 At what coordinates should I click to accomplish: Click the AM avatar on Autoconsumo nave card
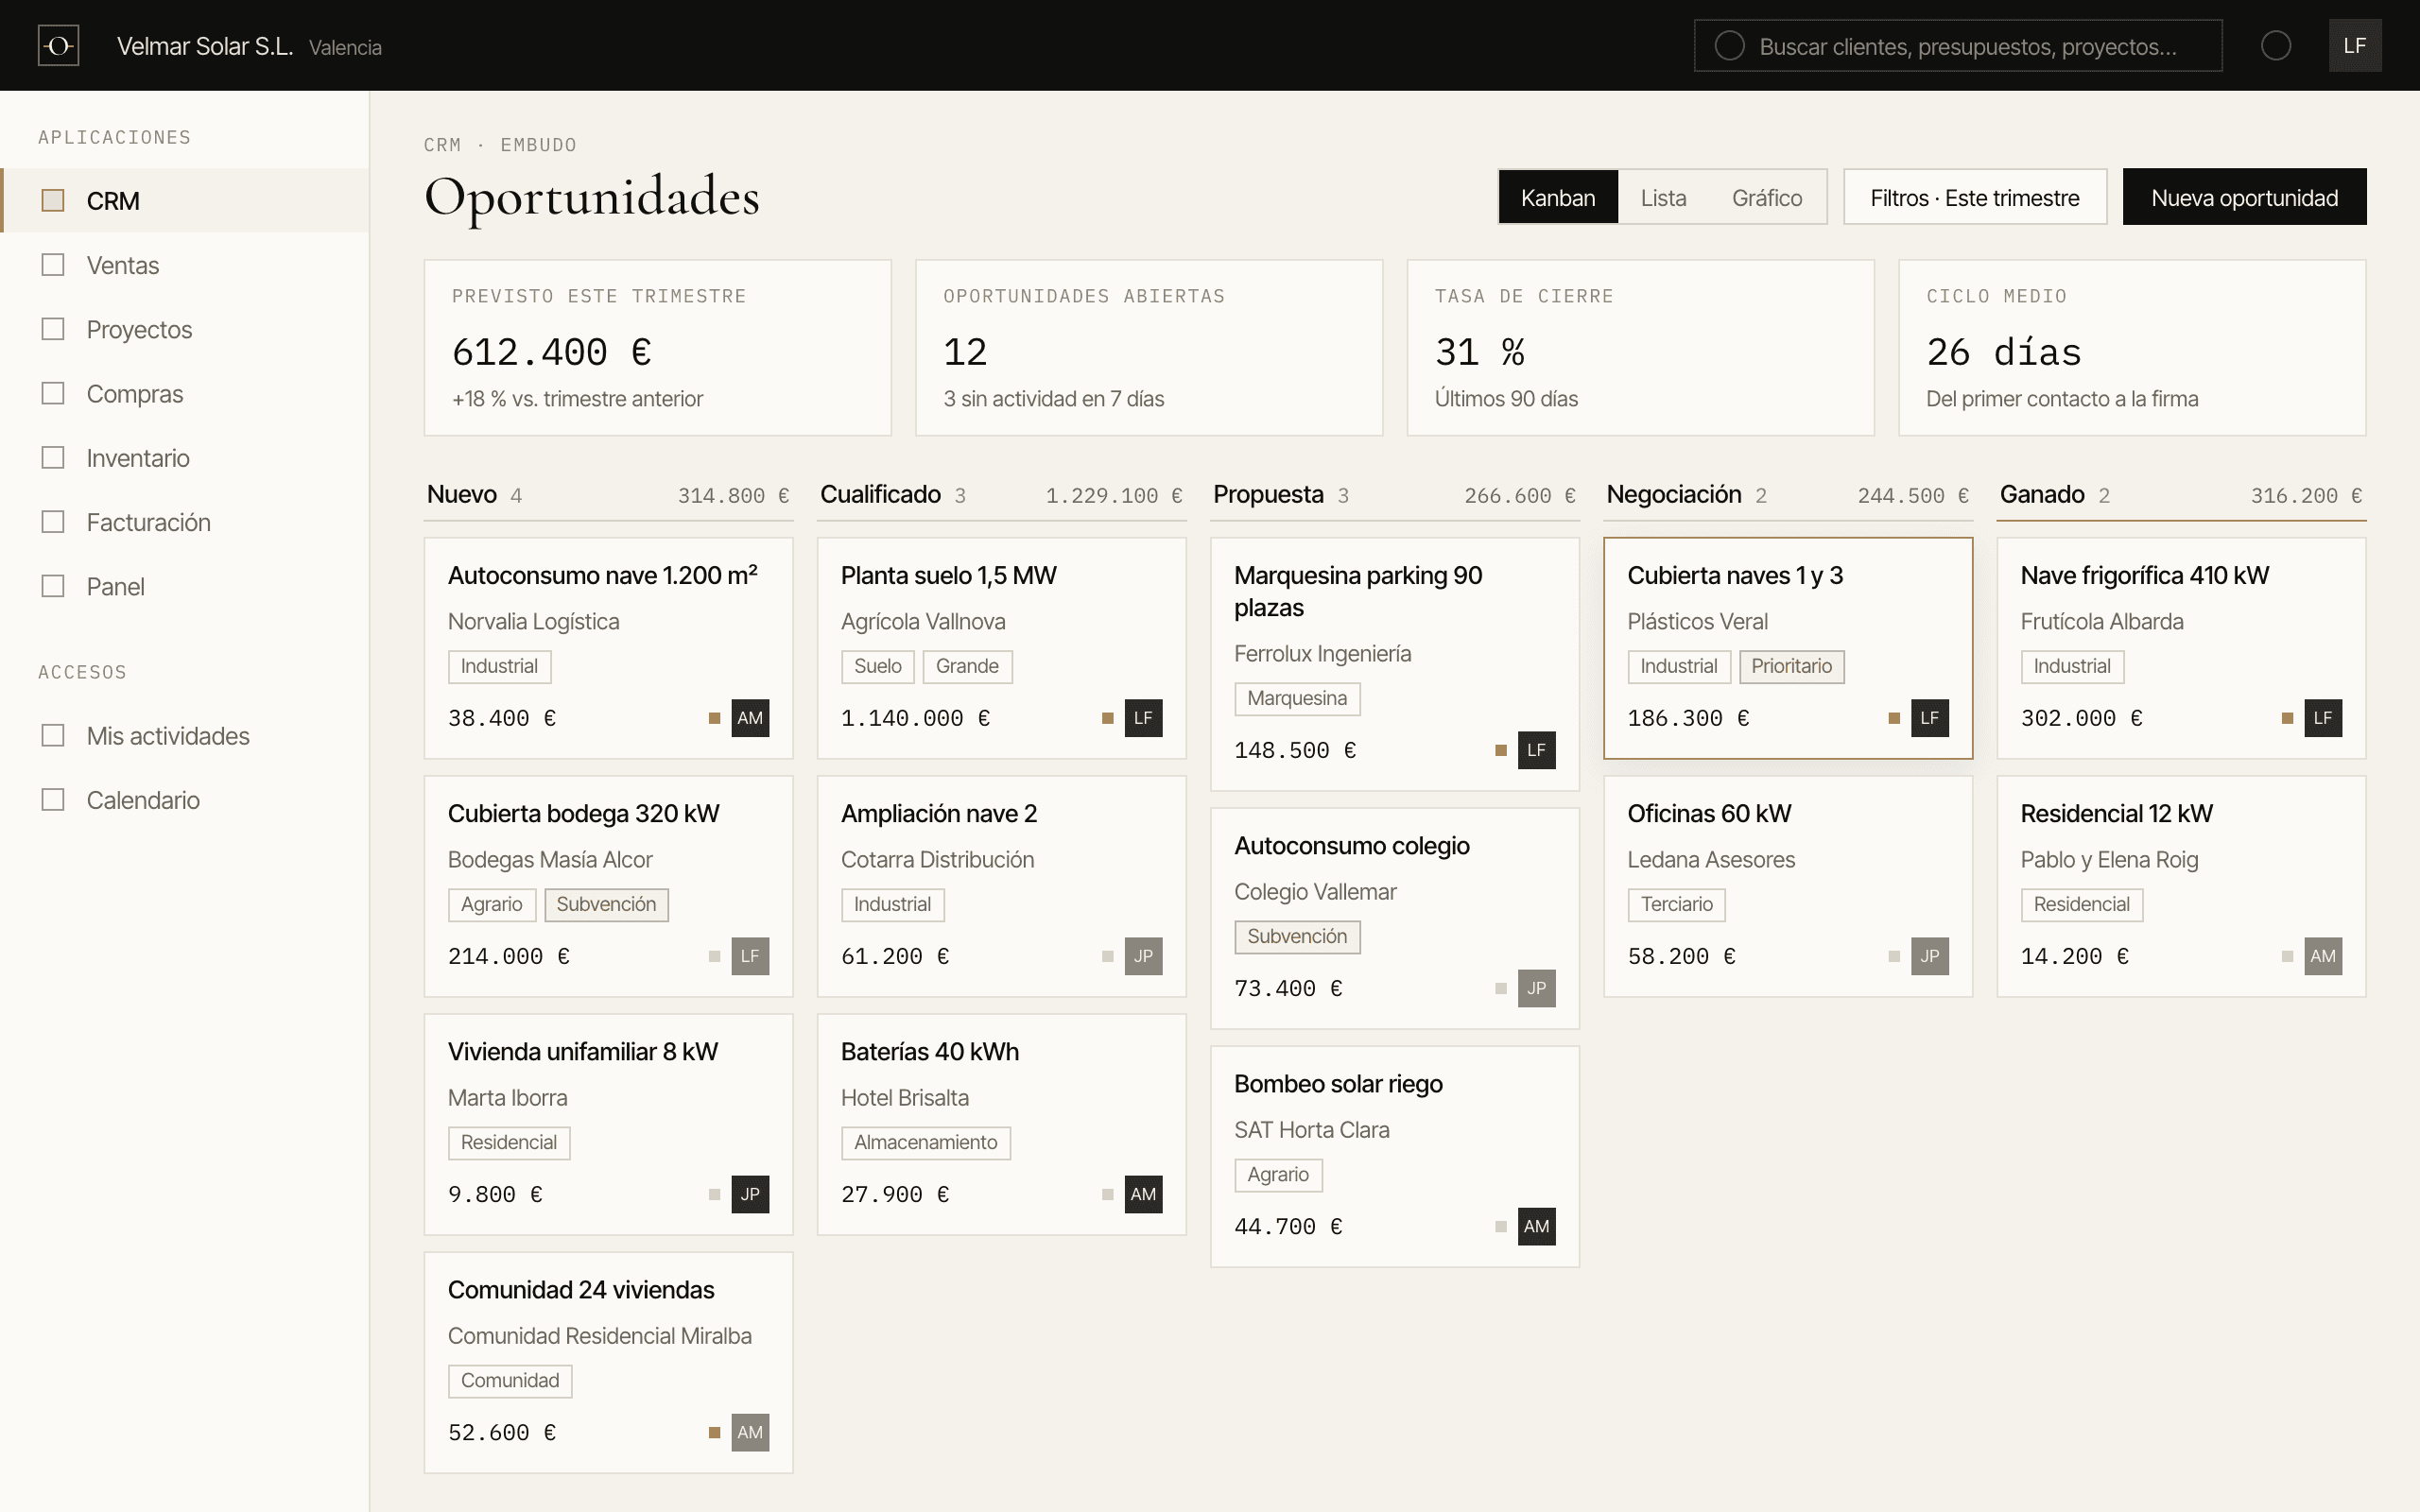[750, 718]
